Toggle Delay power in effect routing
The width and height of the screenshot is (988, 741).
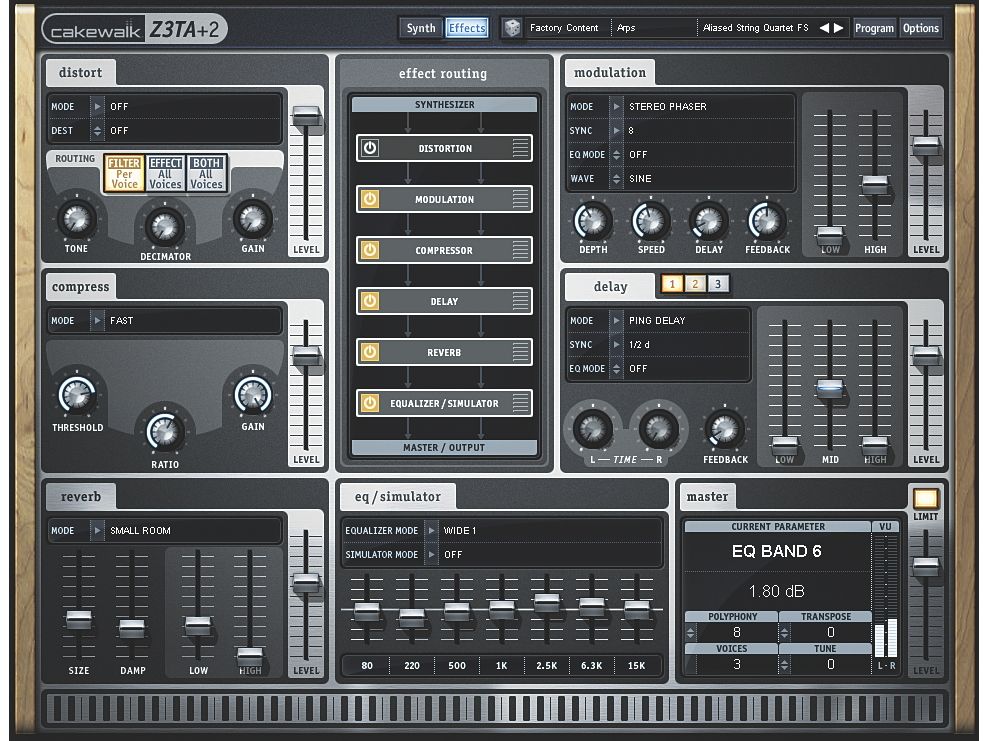coord(370,301)
